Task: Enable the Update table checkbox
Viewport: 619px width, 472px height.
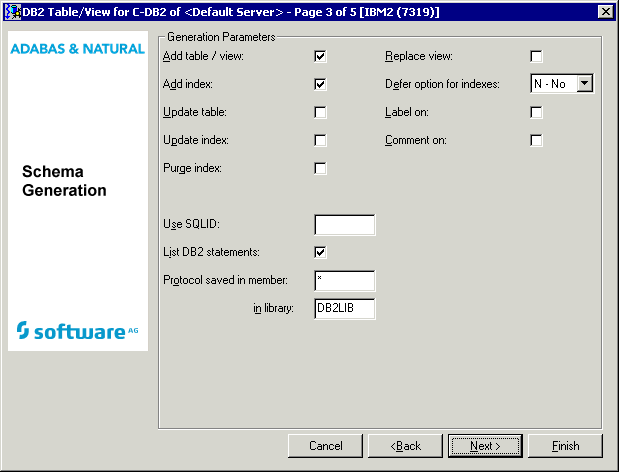Action: point(320,112)
